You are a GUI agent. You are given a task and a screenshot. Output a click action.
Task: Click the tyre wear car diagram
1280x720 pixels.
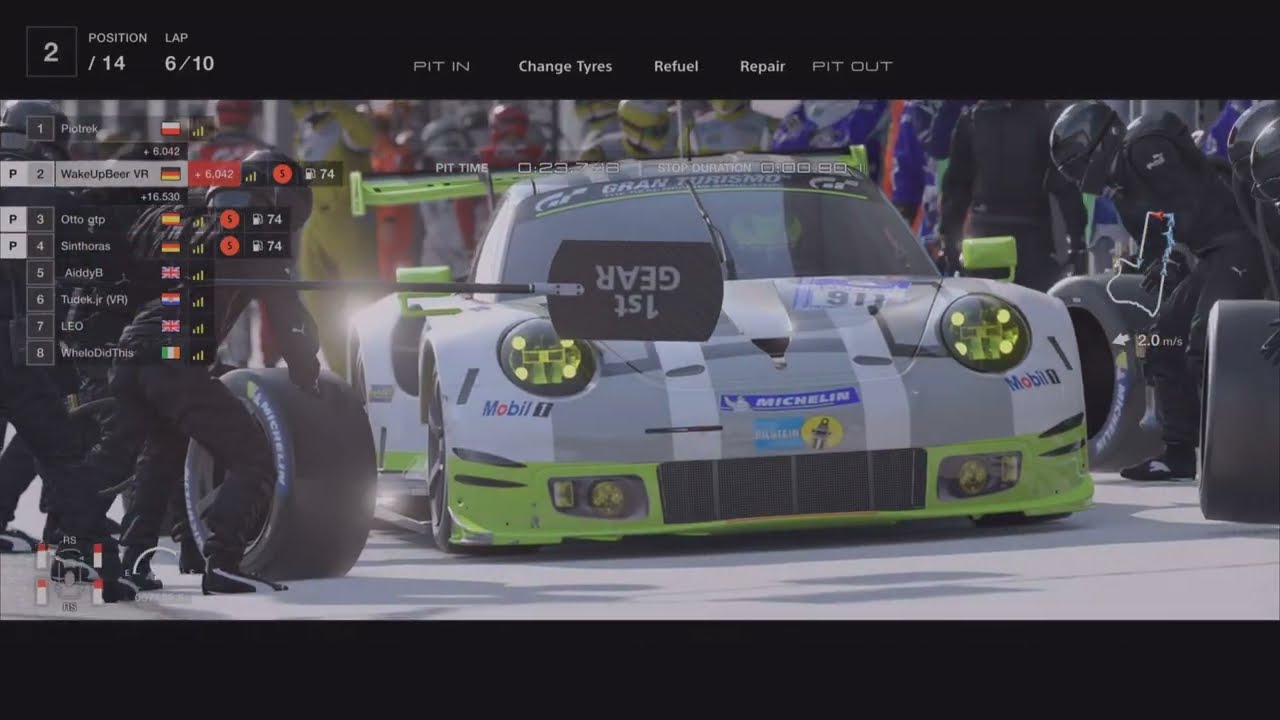point(69,575)
